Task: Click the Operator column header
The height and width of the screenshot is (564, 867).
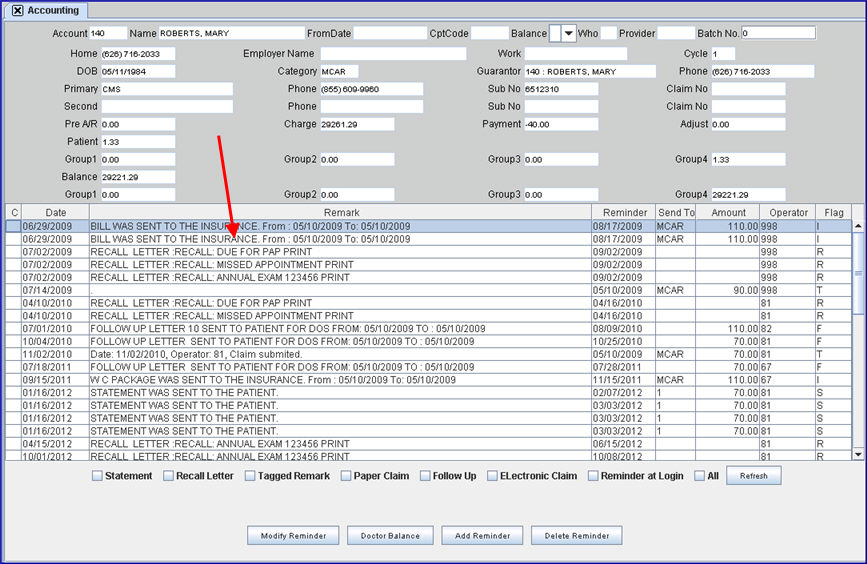Action: (x=788, y=212)
